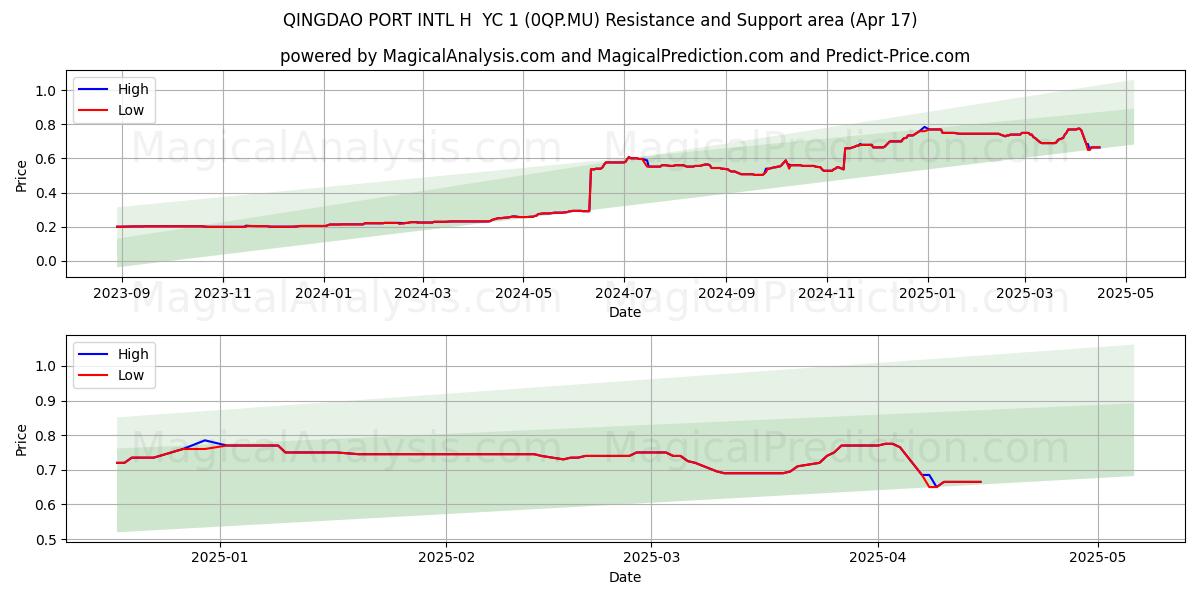Screen dimensions: 1200x600
Task: Click the "0.0" price tick label
Action: click(x=46, y=262)
